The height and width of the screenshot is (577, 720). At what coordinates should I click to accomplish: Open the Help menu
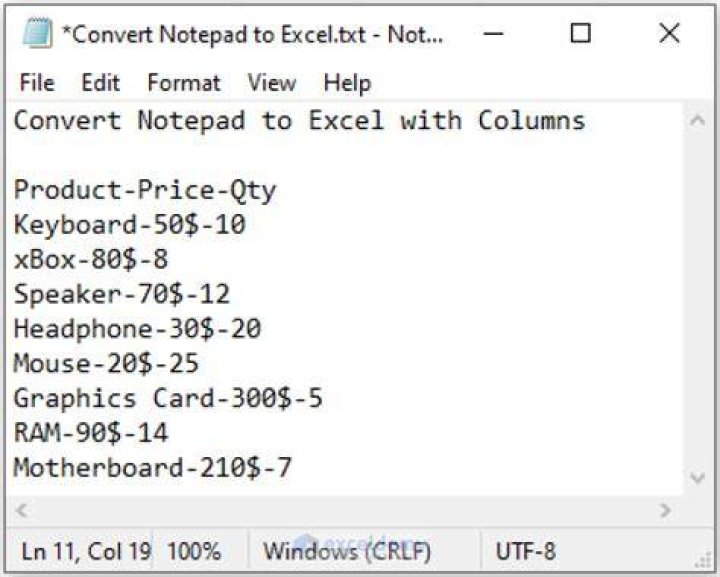click(x=347, y=83)
